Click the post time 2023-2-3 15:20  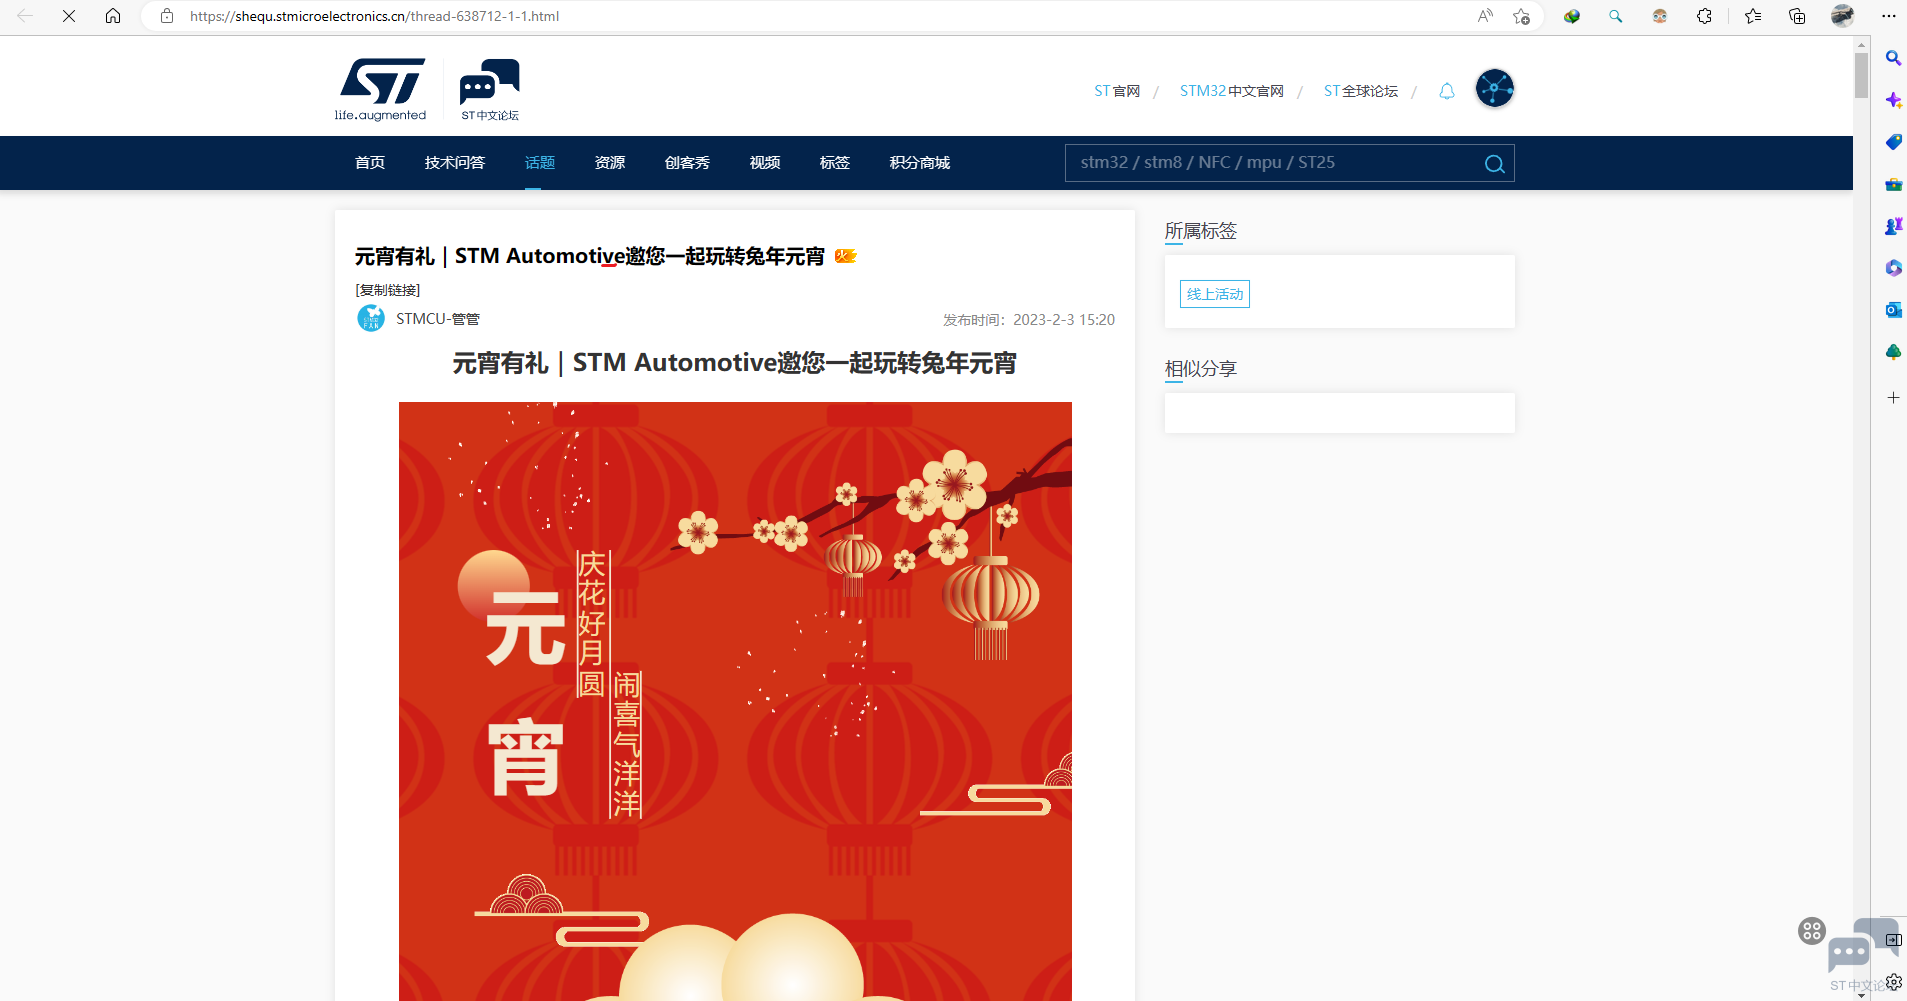(1064, 320)
